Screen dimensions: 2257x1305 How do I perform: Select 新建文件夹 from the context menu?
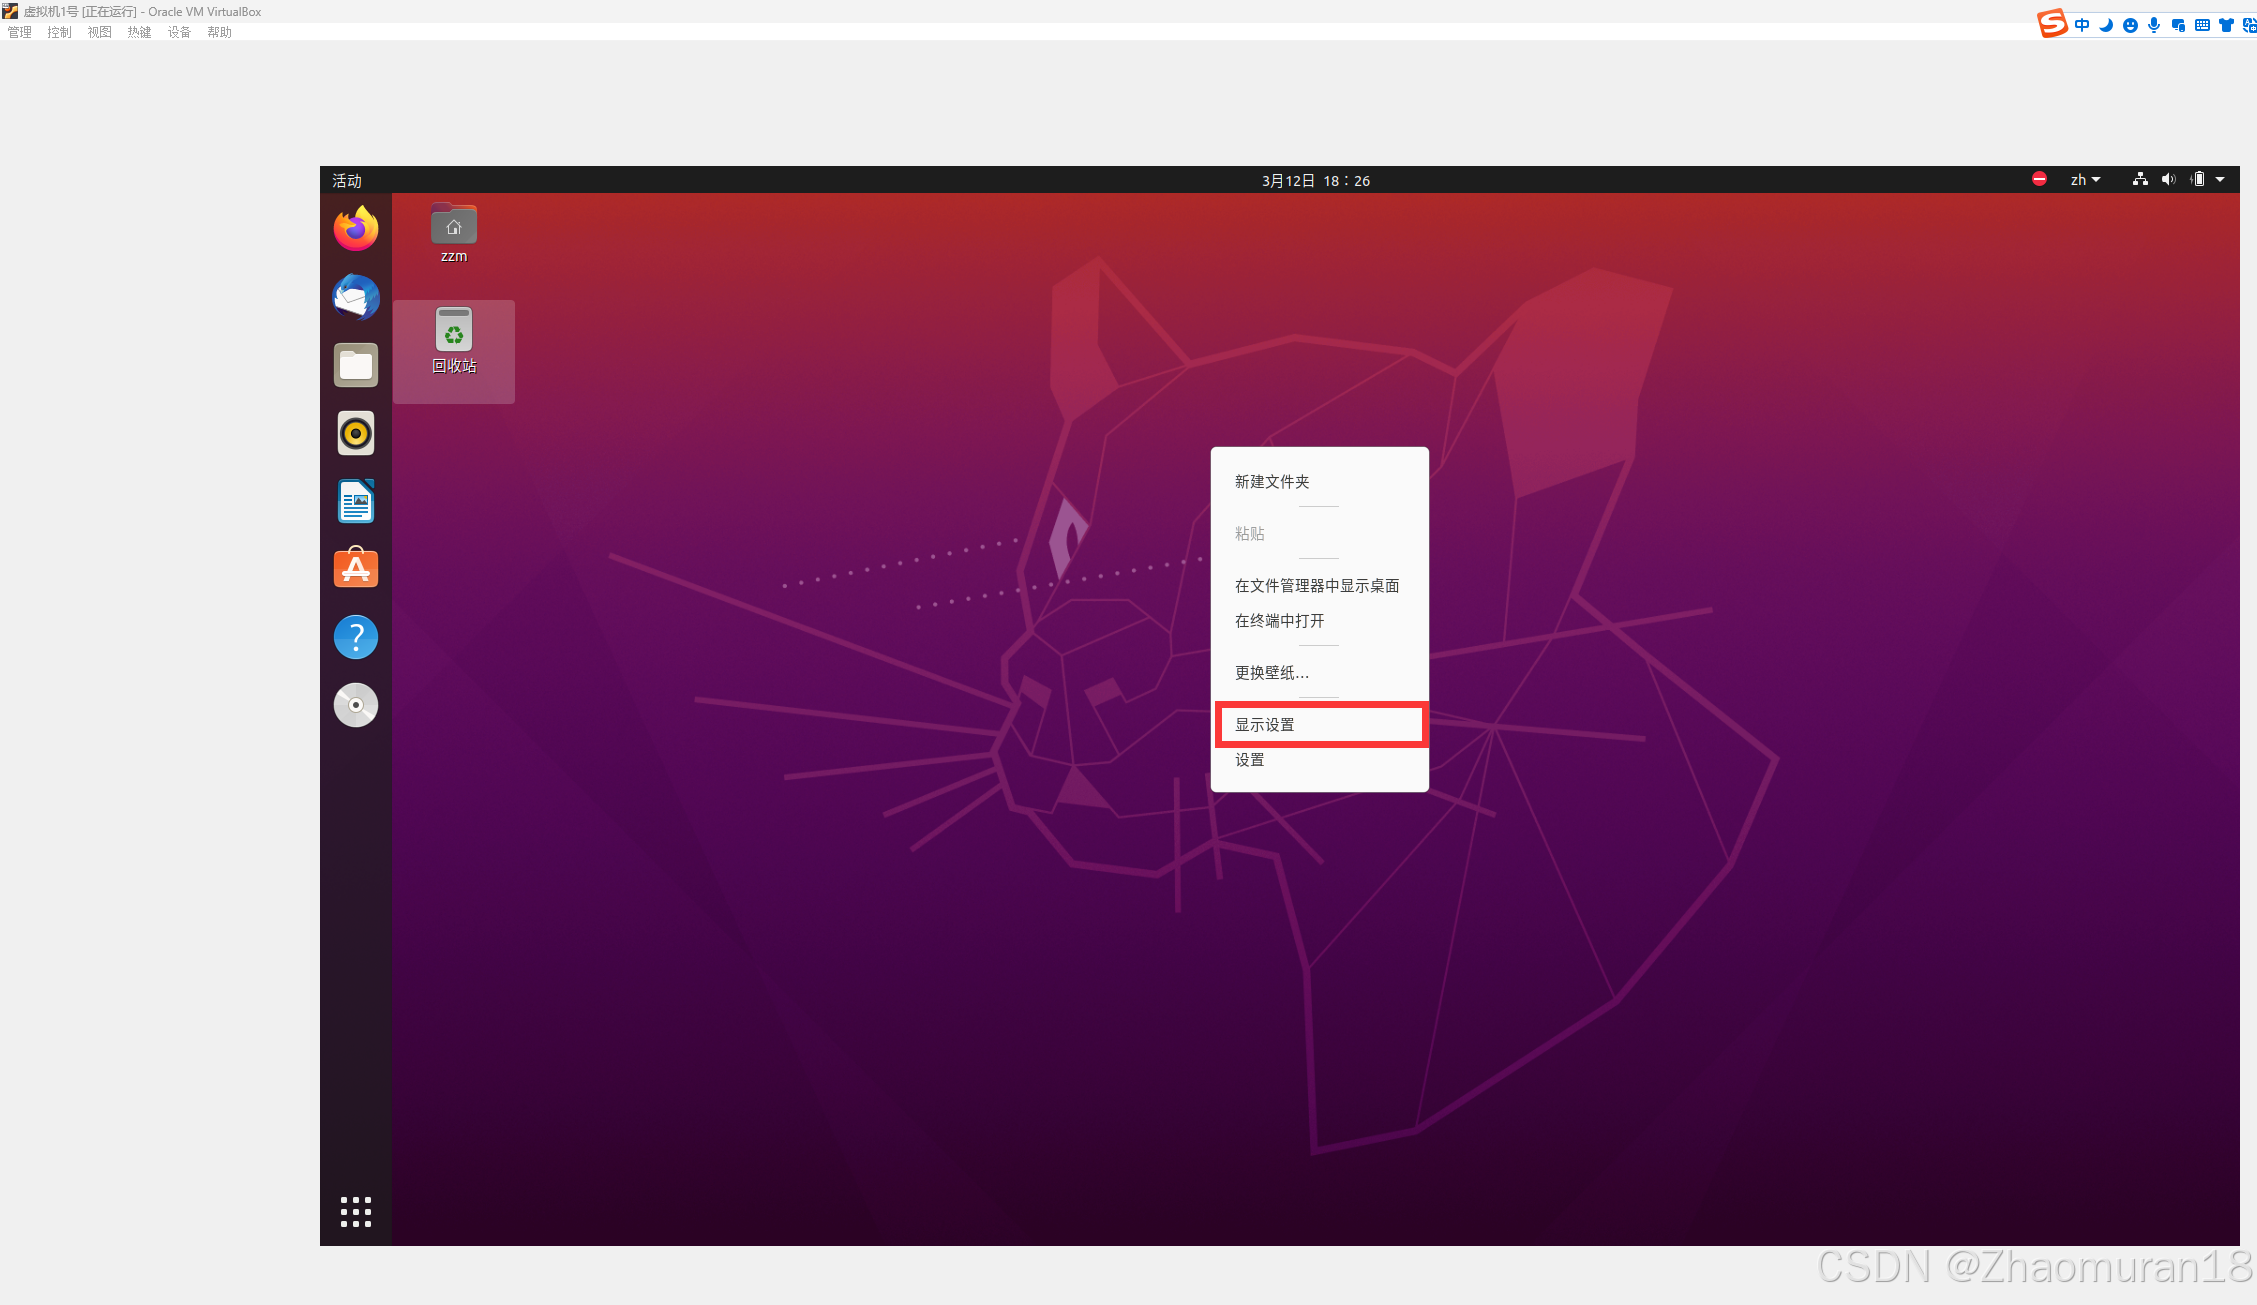(x=1272, y=482)
